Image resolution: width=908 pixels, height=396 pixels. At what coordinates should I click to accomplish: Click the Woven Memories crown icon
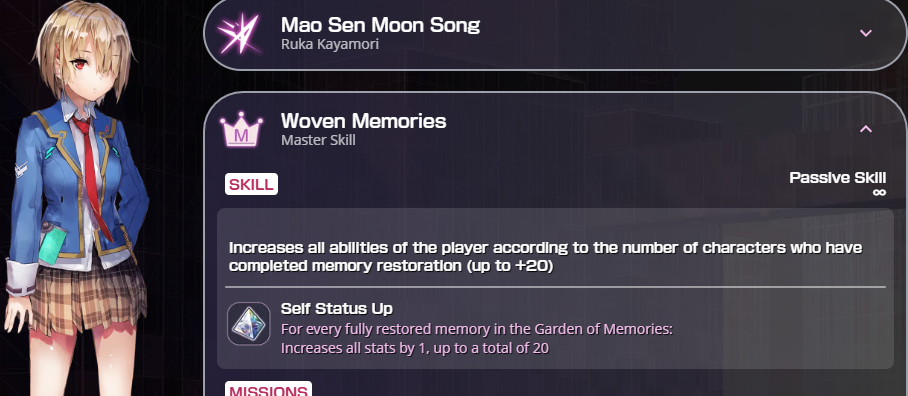click(x=241, y=131)
